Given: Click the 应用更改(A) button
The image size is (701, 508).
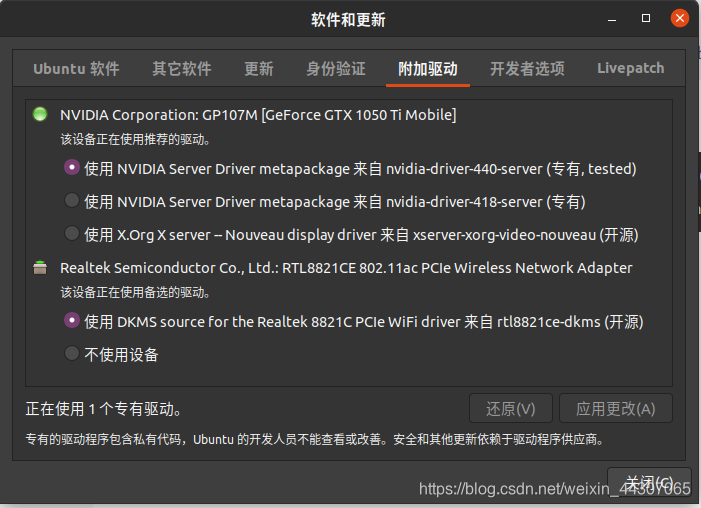Looking at the screenshot, I should click(616, 408).
